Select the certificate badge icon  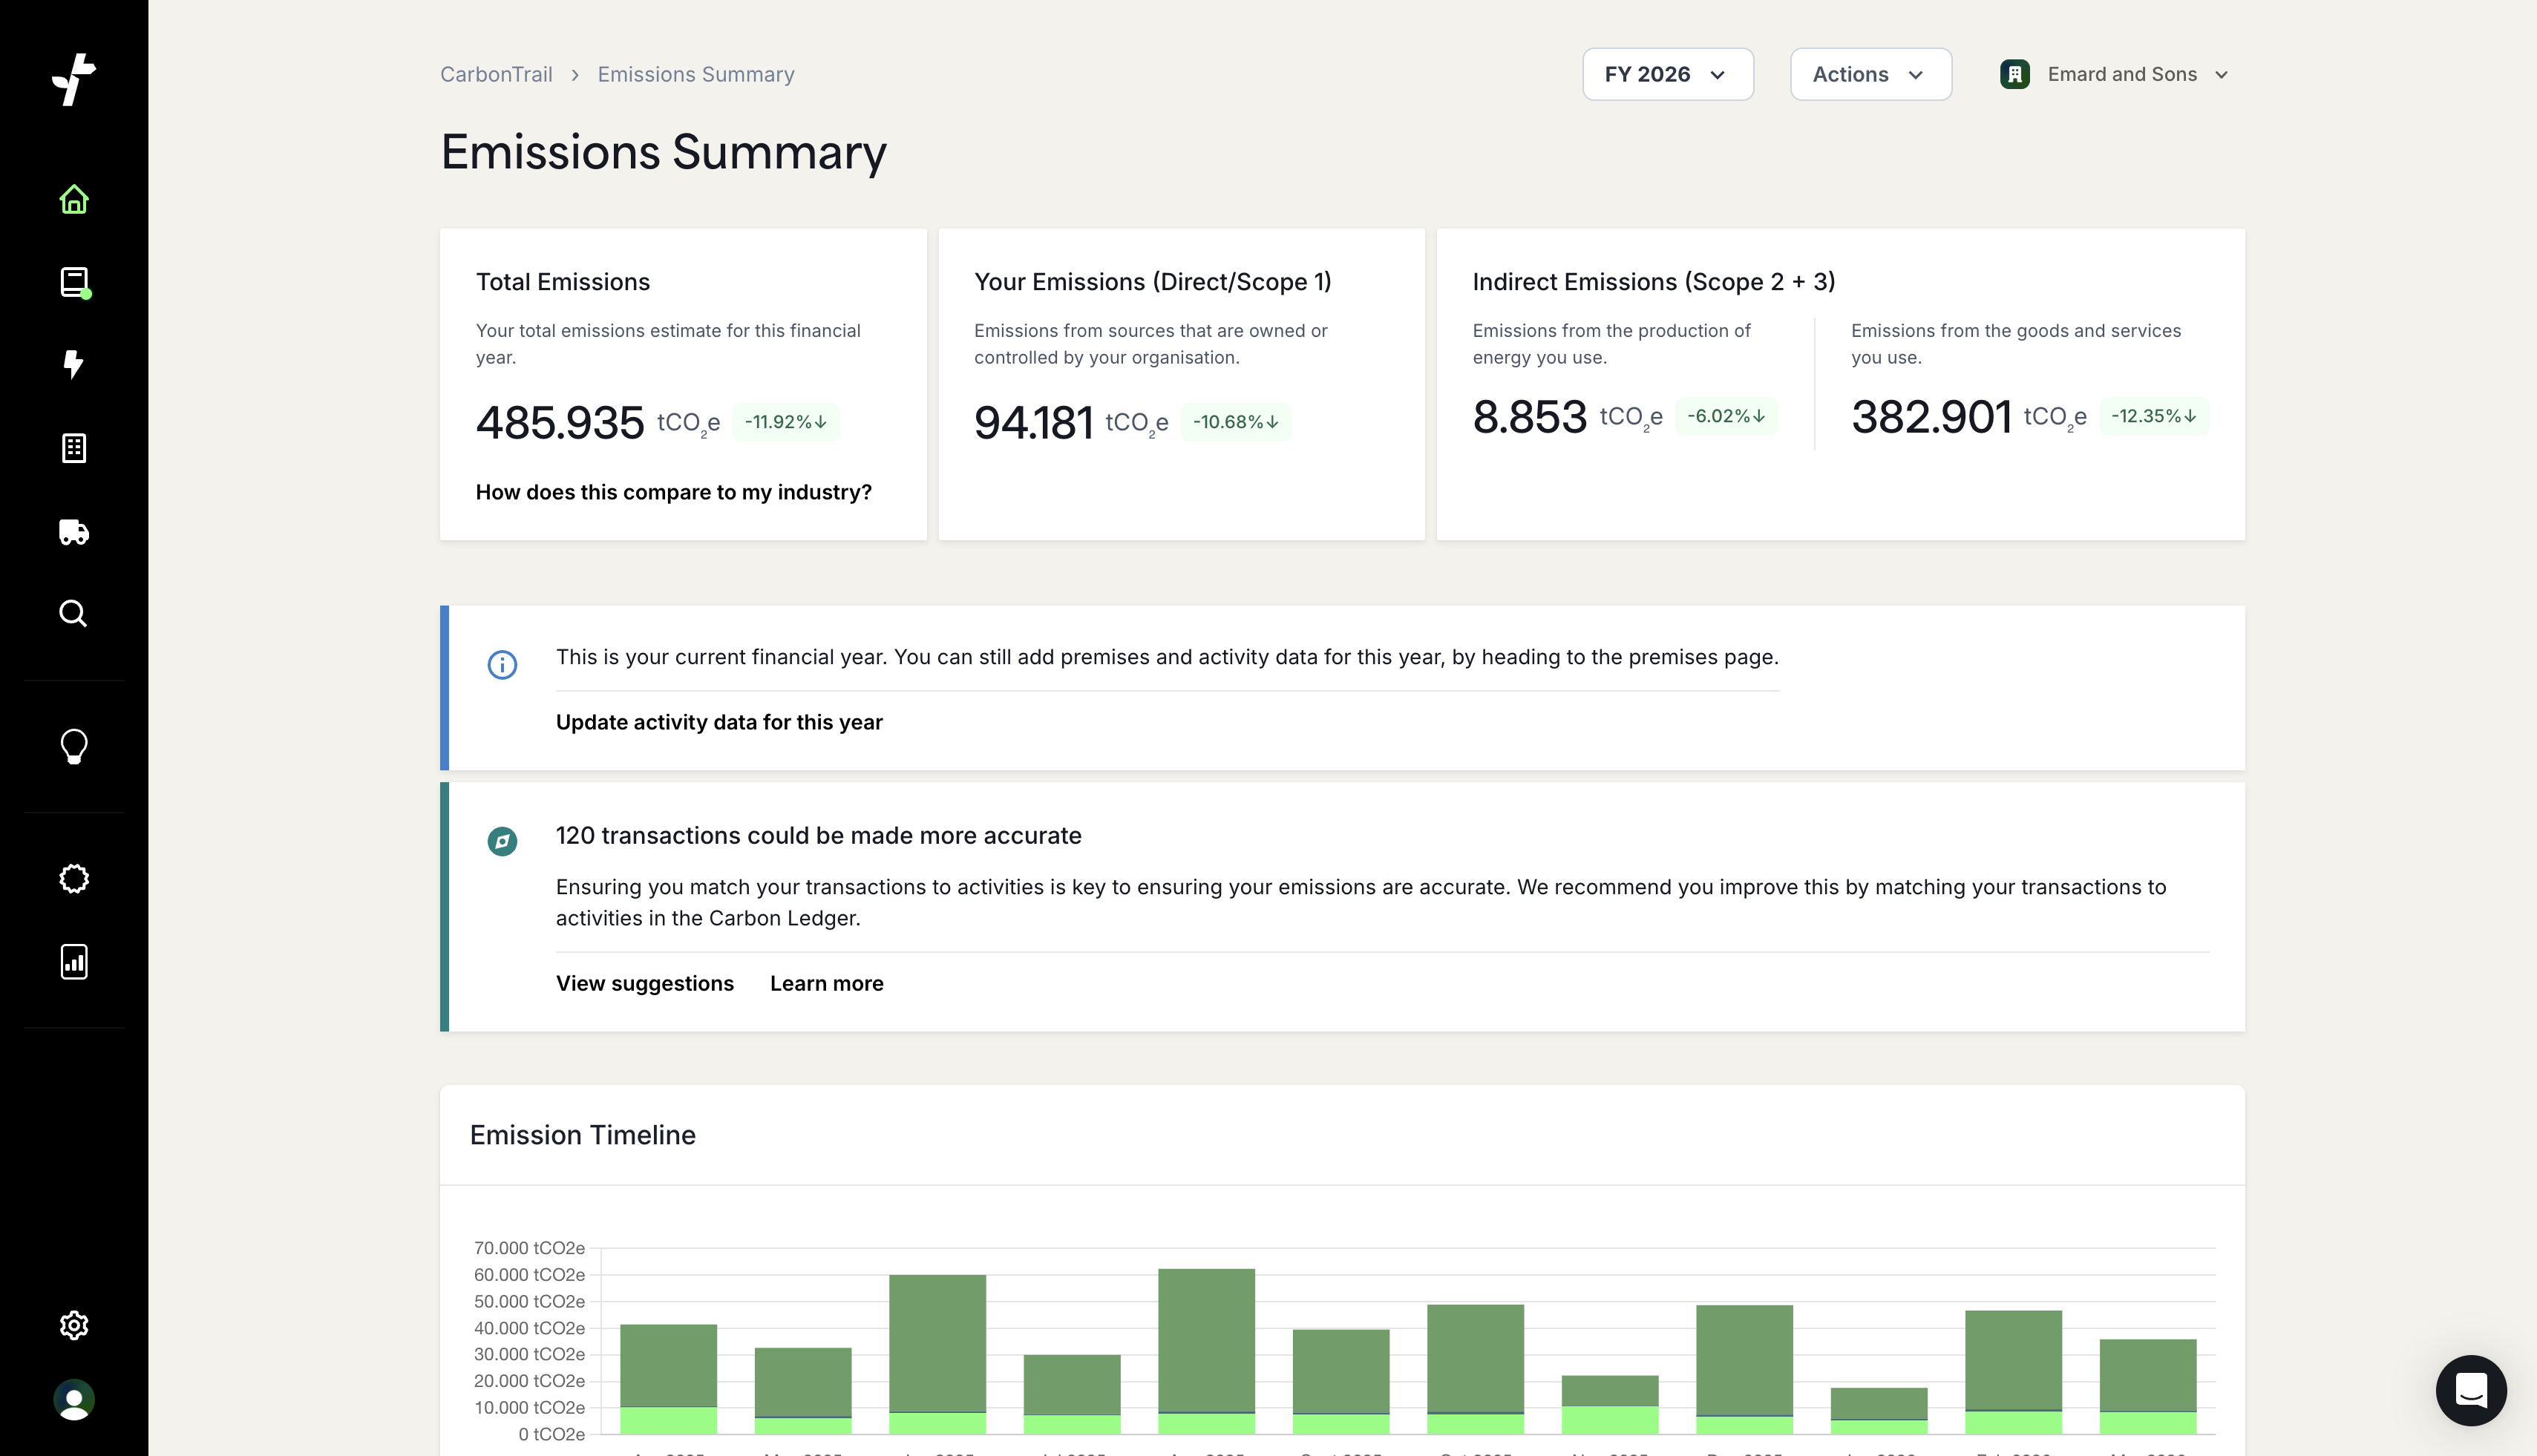point(74,879)
